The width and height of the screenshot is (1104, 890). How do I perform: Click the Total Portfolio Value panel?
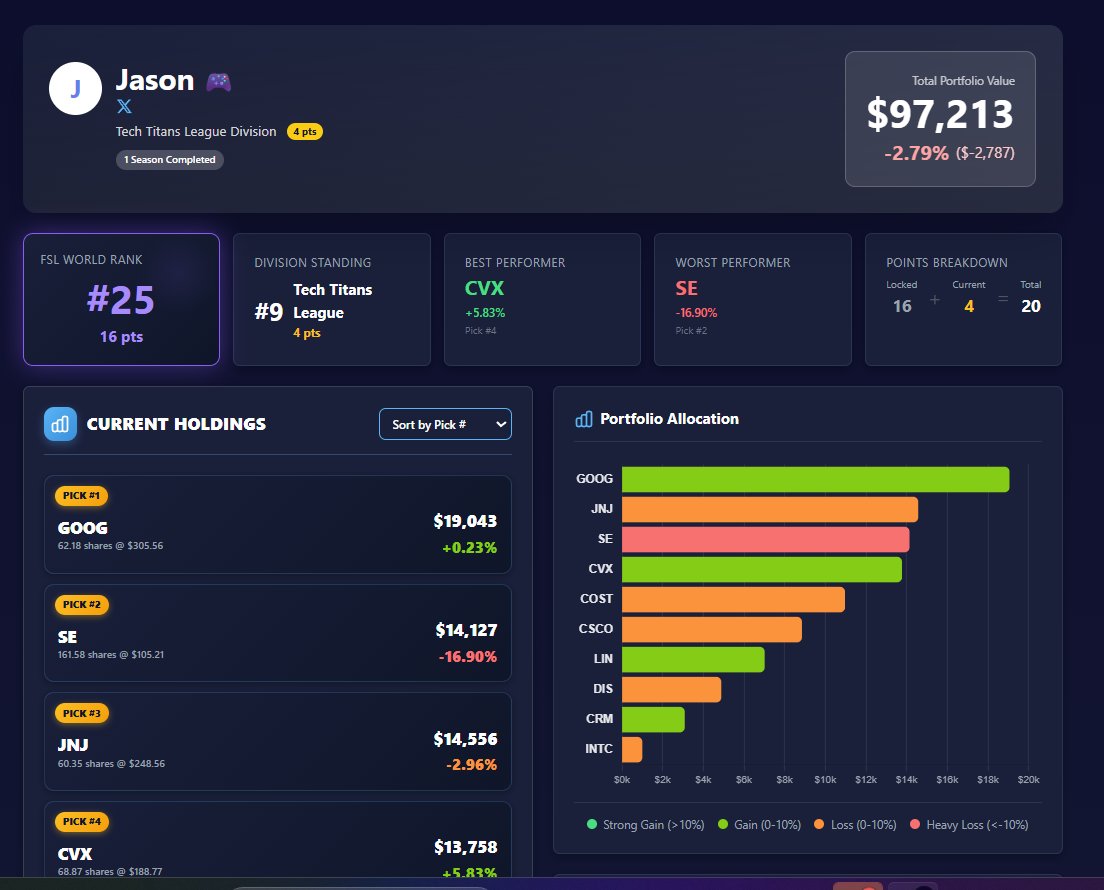point(939,118)
